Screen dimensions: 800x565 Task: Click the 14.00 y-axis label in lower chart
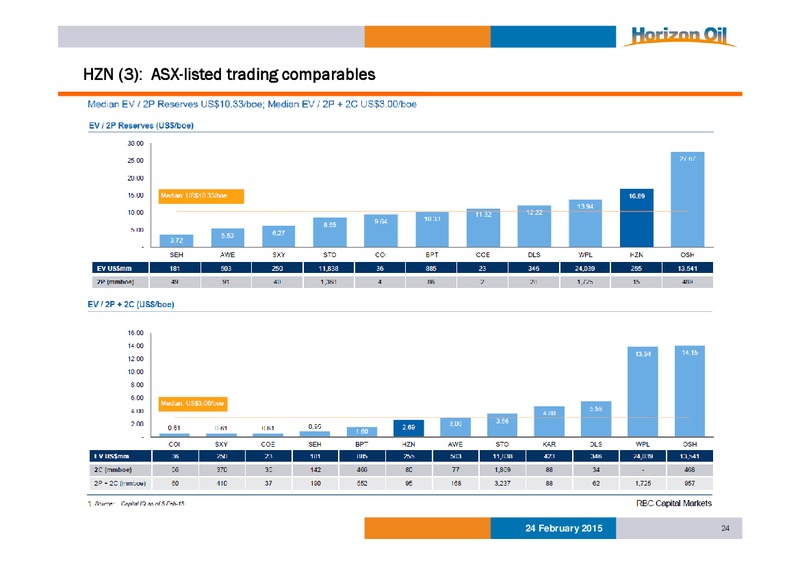click(x=136, y=346)
